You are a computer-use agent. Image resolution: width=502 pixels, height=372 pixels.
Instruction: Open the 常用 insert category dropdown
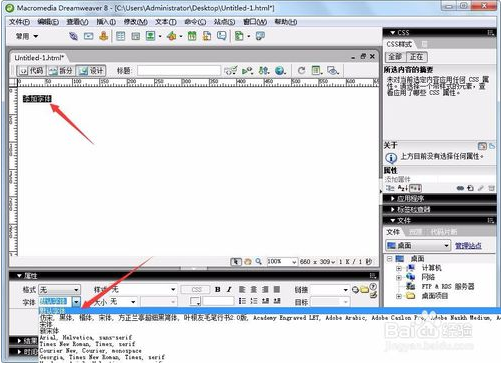click(x=27, y=36)
